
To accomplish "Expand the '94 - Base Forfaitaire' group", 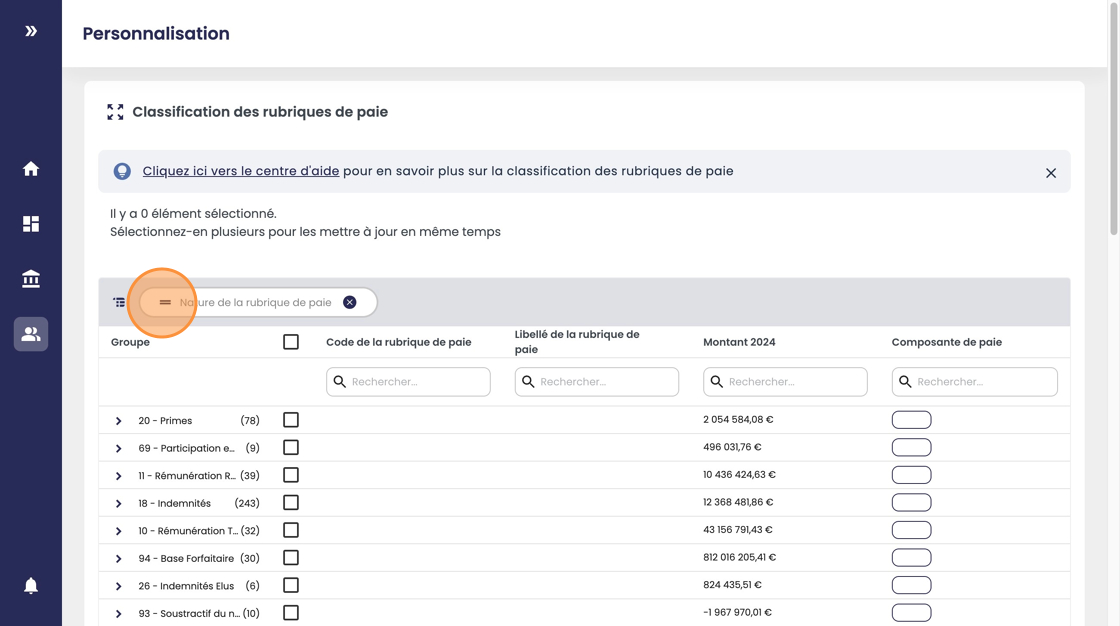I will point(119,559).
